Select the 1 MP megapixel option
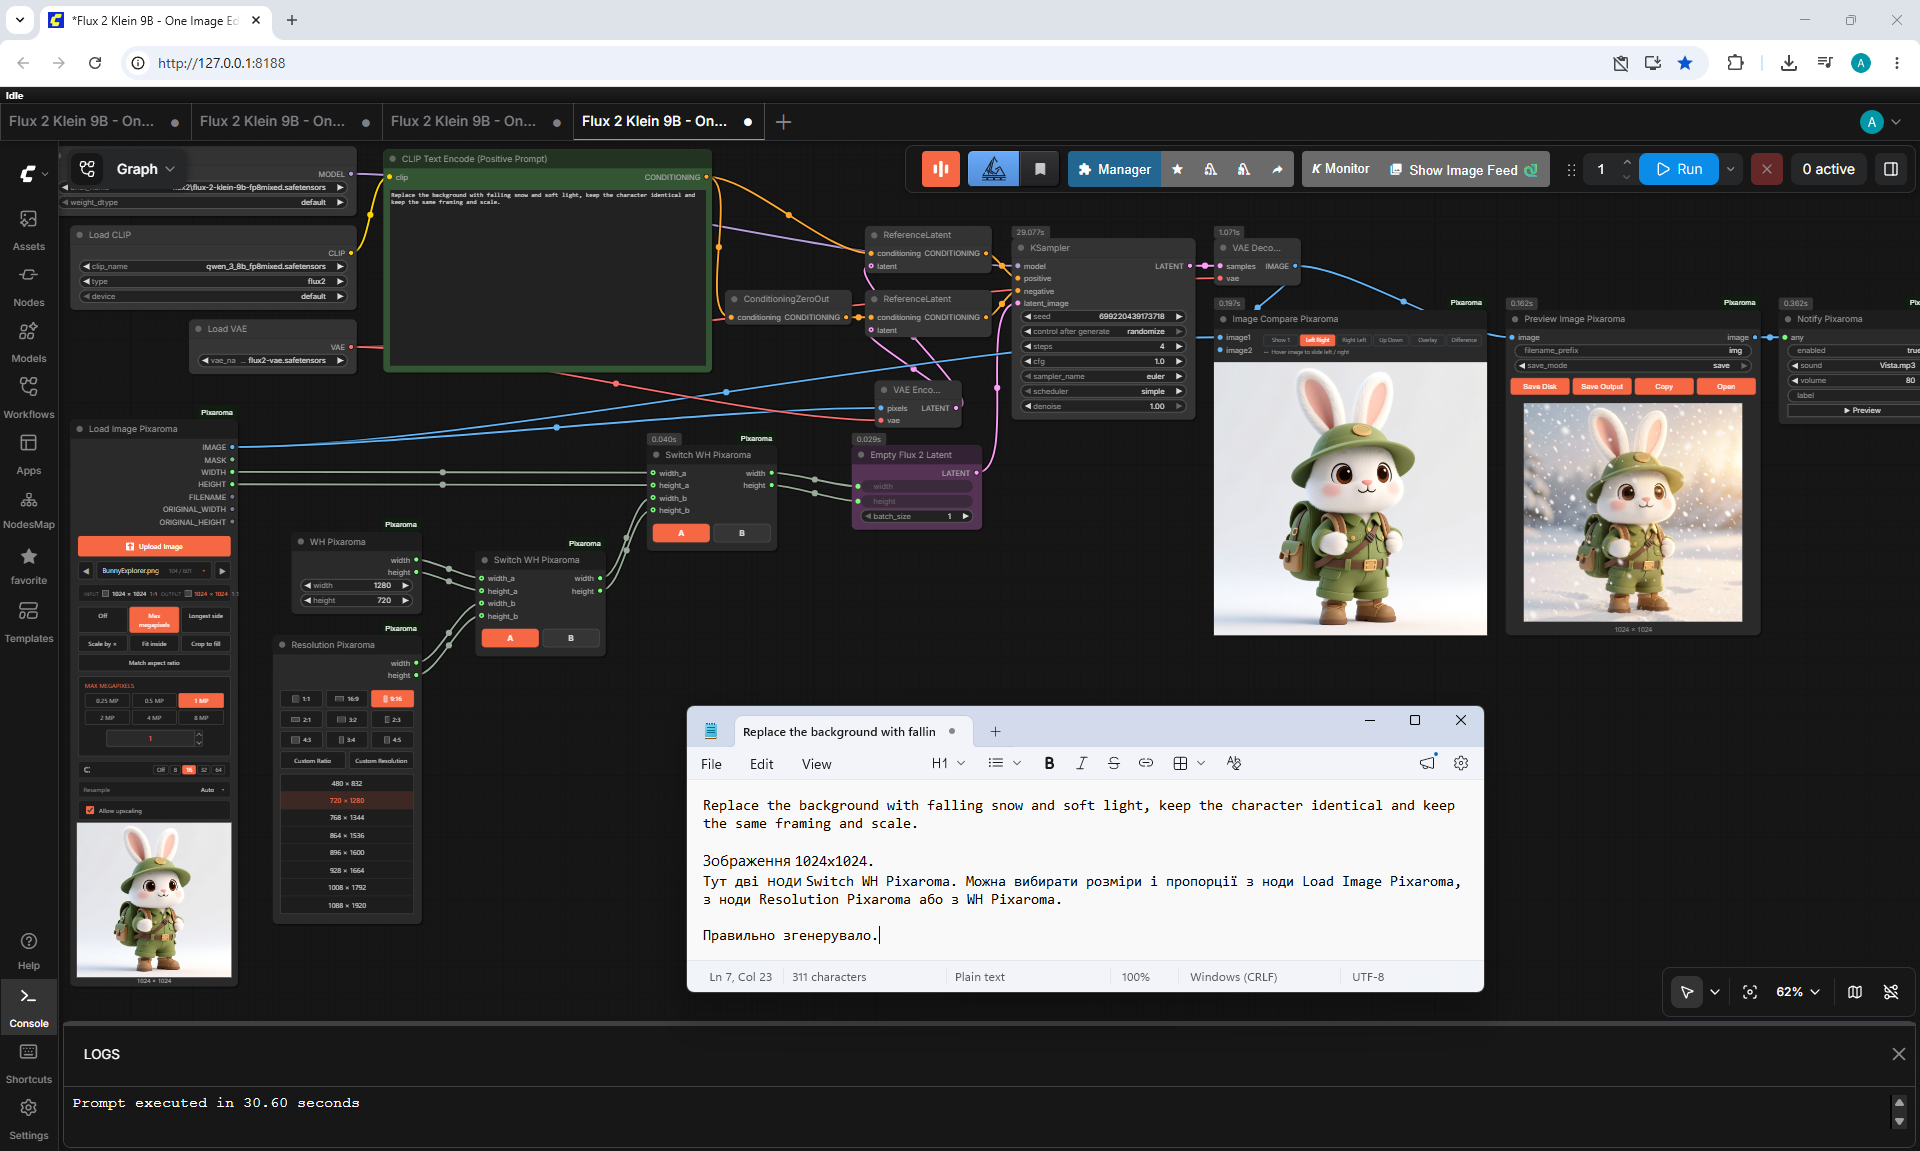 [201, 701]
